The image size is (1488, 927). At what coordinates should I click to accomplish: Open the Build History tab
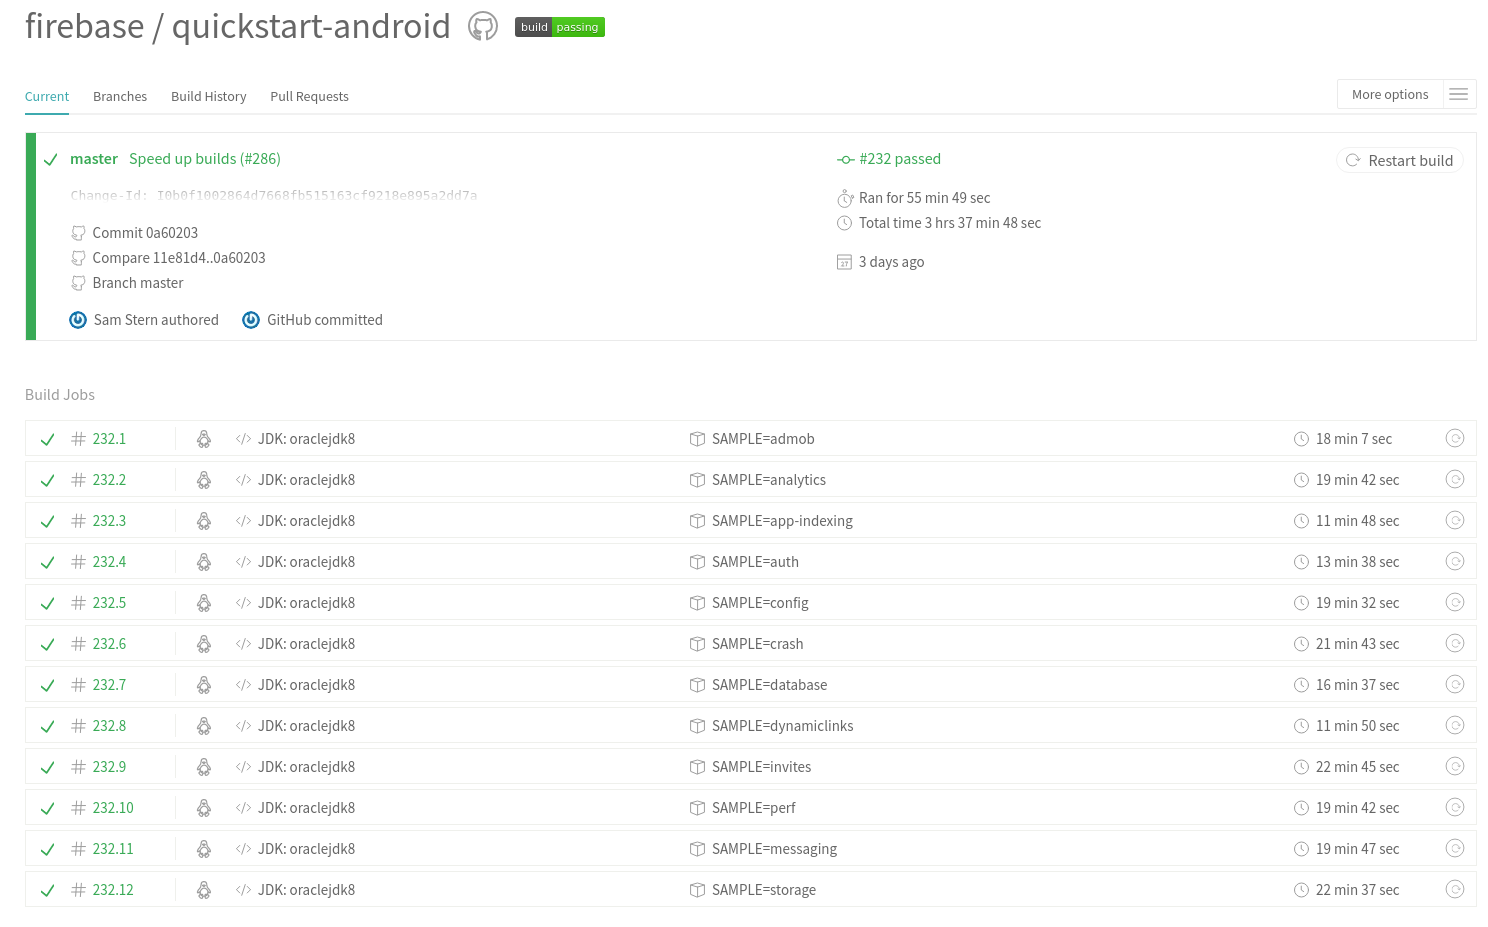(x=208, y=96)
